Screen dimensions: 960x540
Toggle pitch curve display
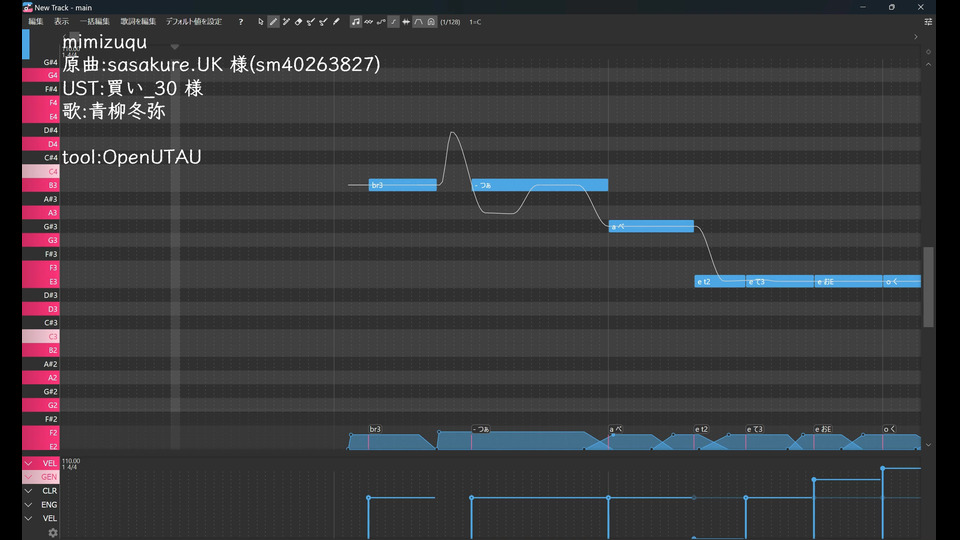381,22
